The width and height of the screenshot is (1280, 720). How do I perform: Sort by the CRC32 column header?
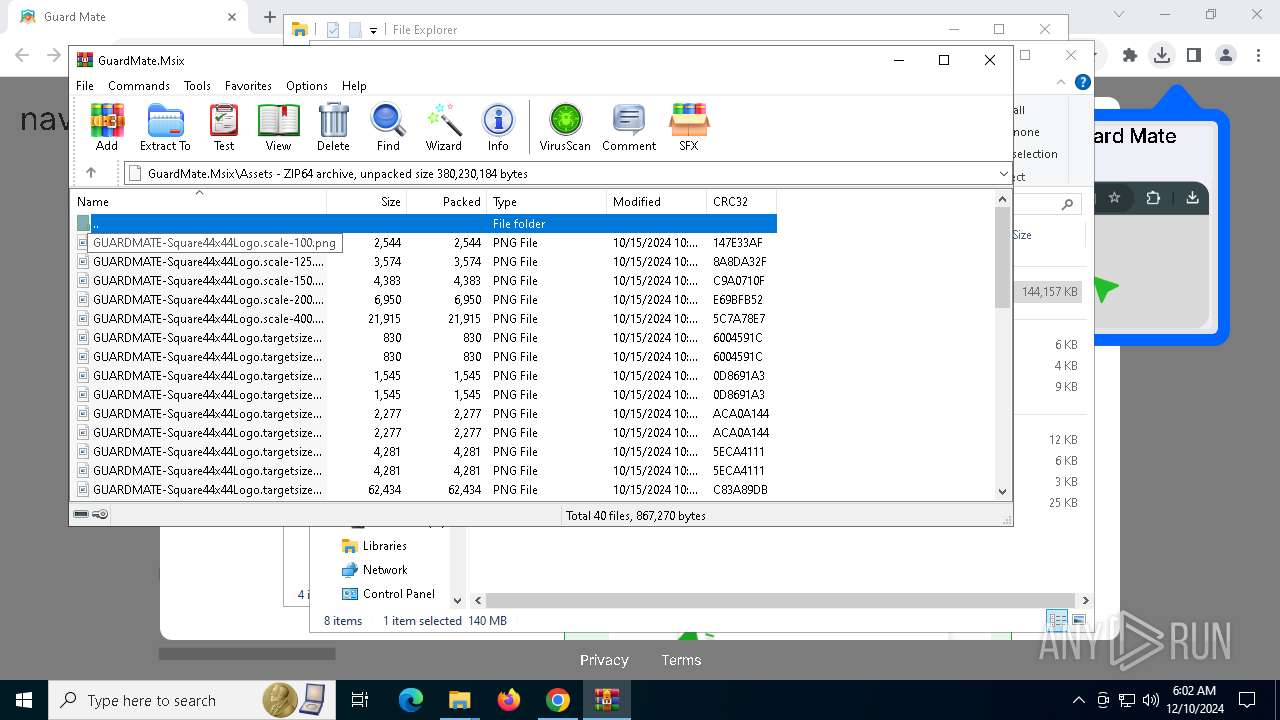pyautogui.click(x=741, y=201)
